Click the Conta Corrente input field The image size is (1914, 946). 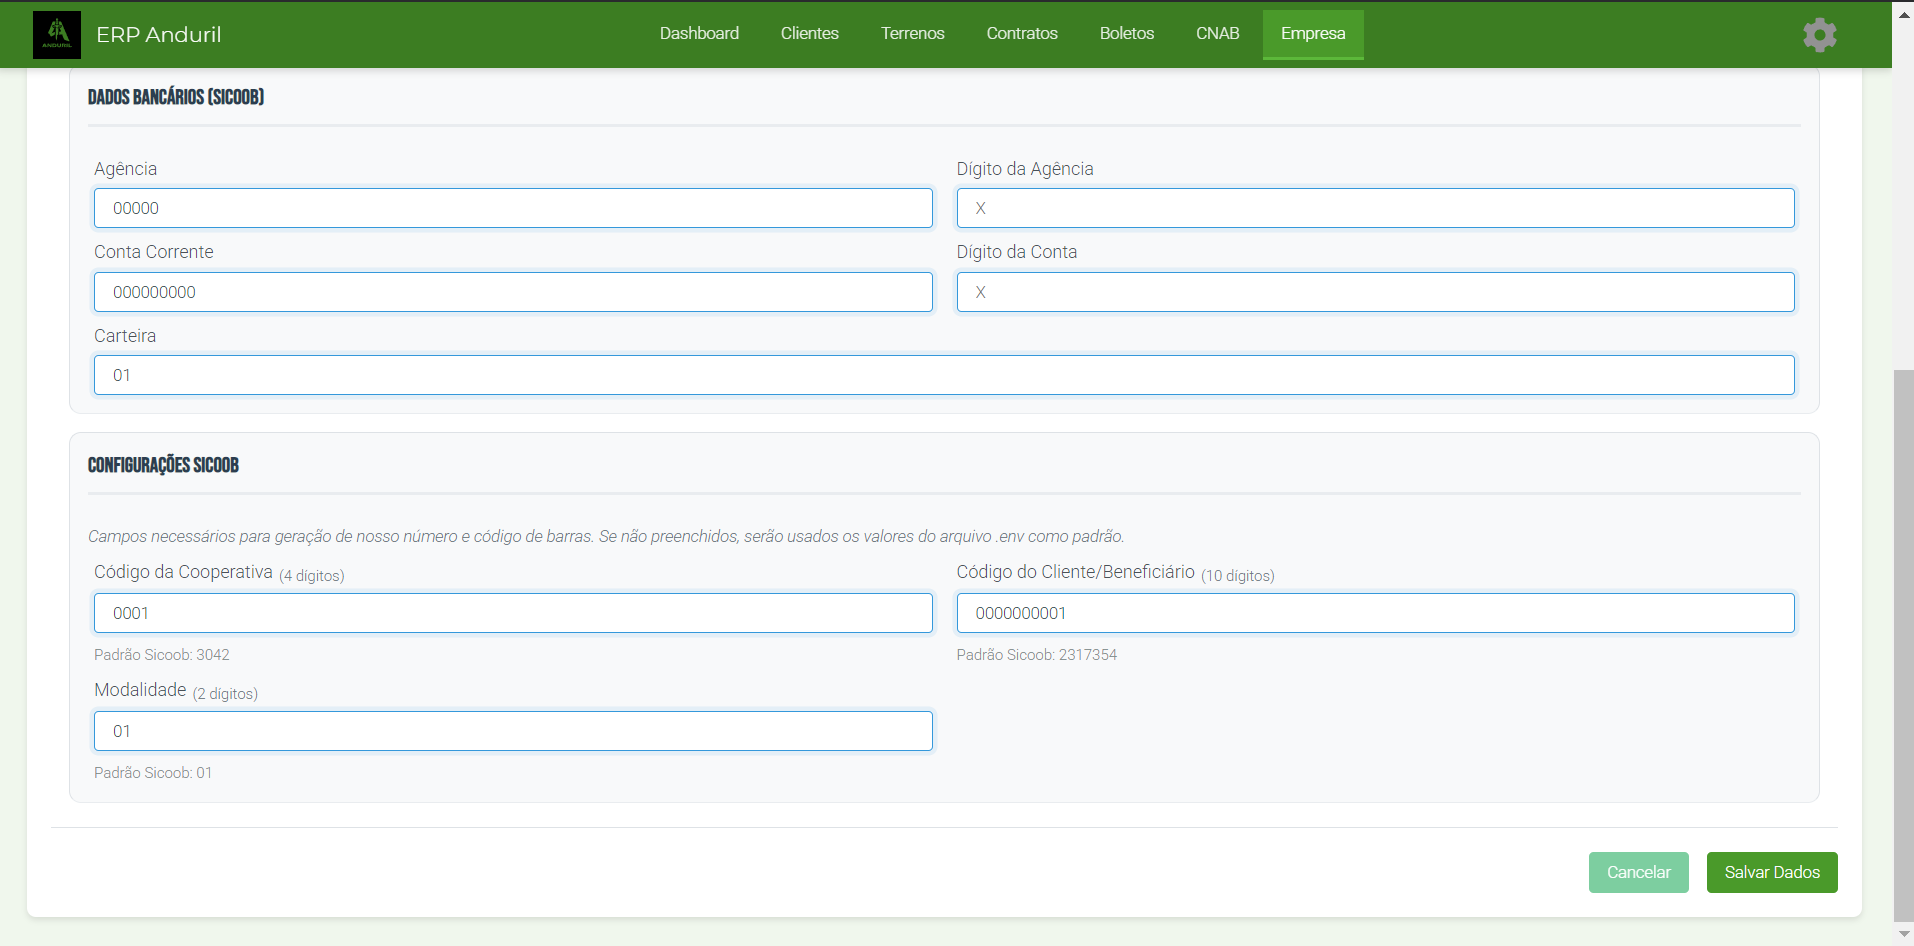point(513,292)
